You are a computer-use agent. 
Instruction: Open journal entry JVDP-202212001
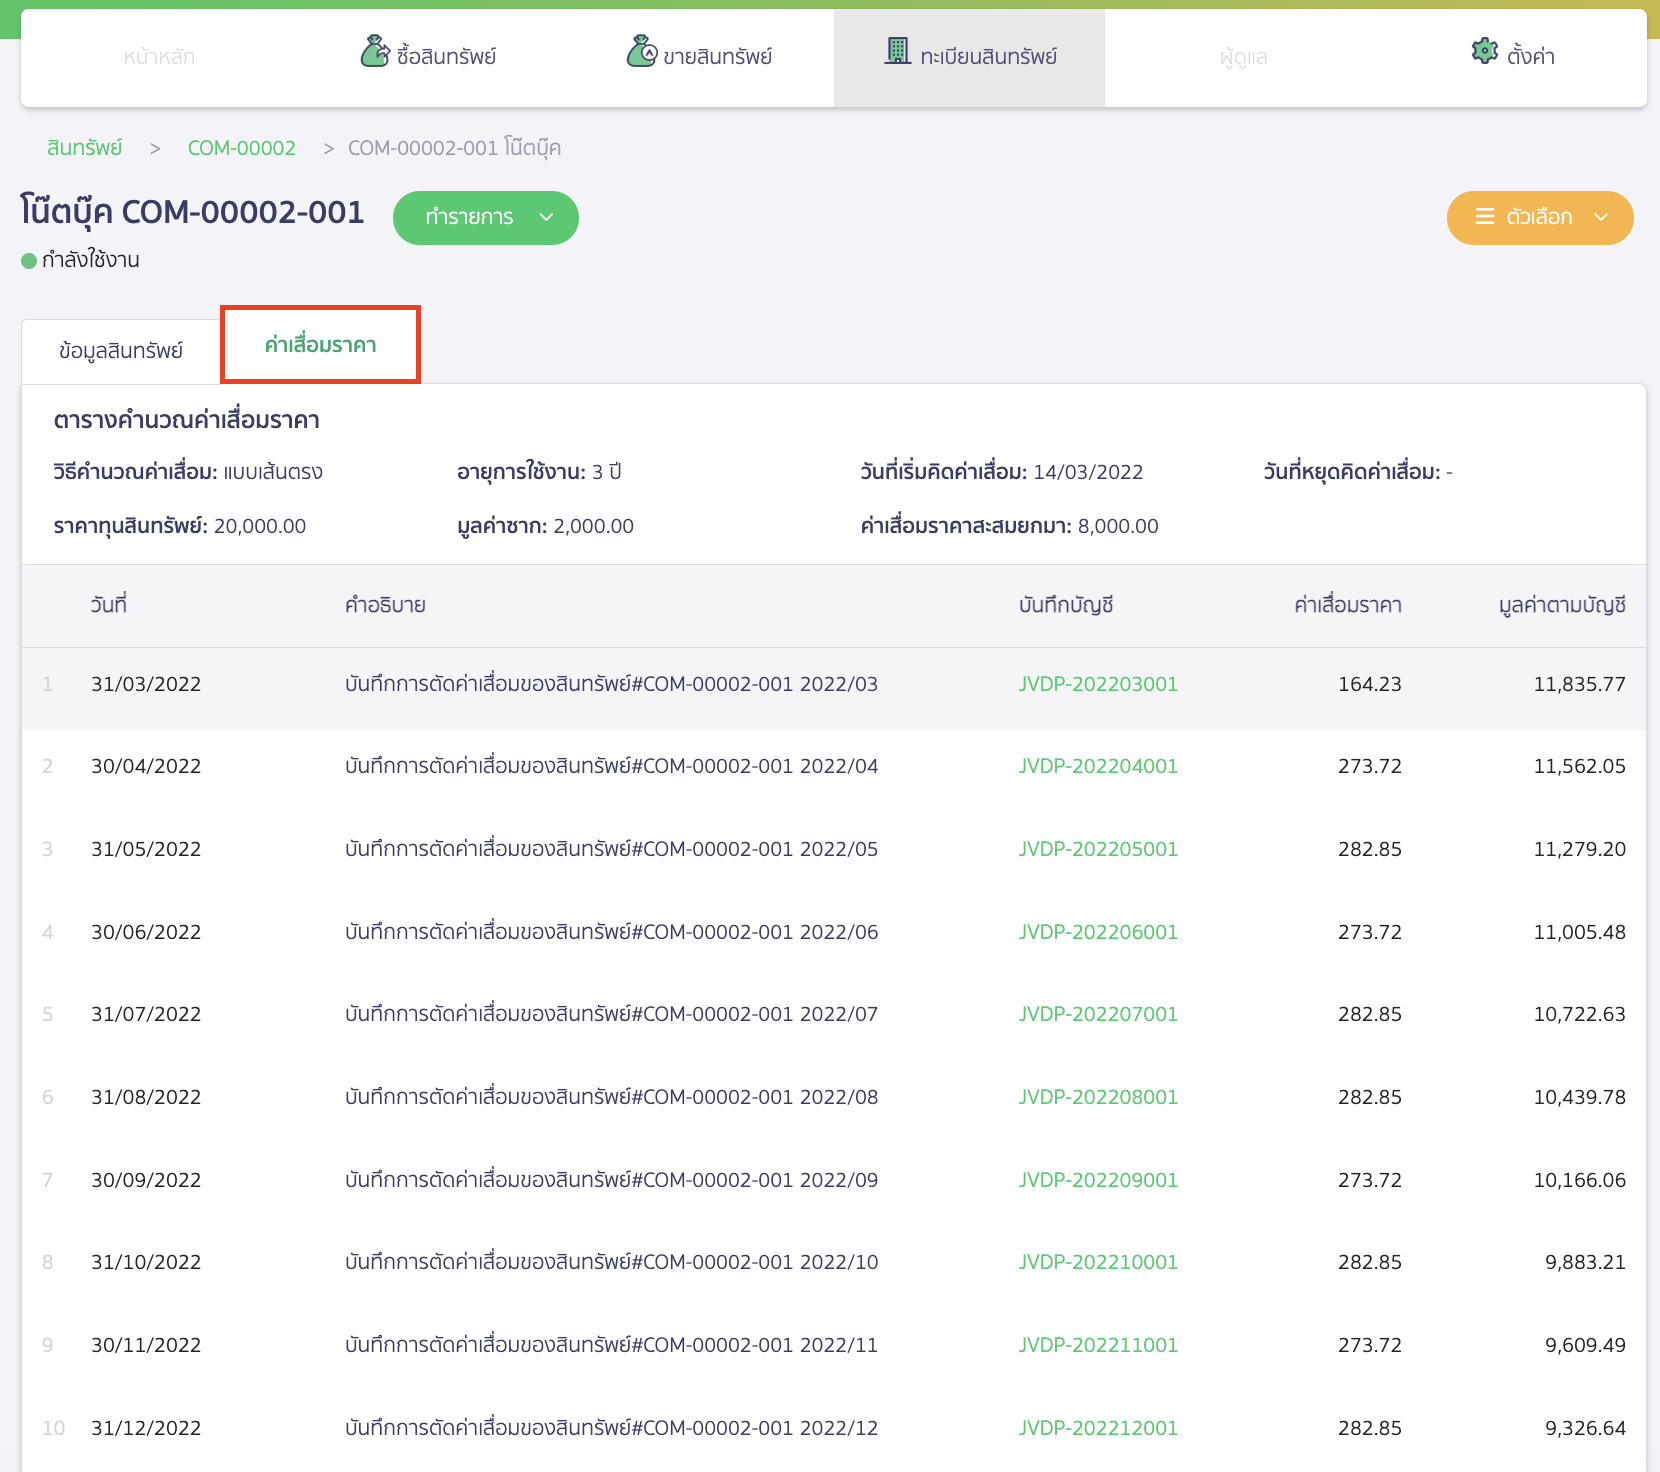1098,1428
